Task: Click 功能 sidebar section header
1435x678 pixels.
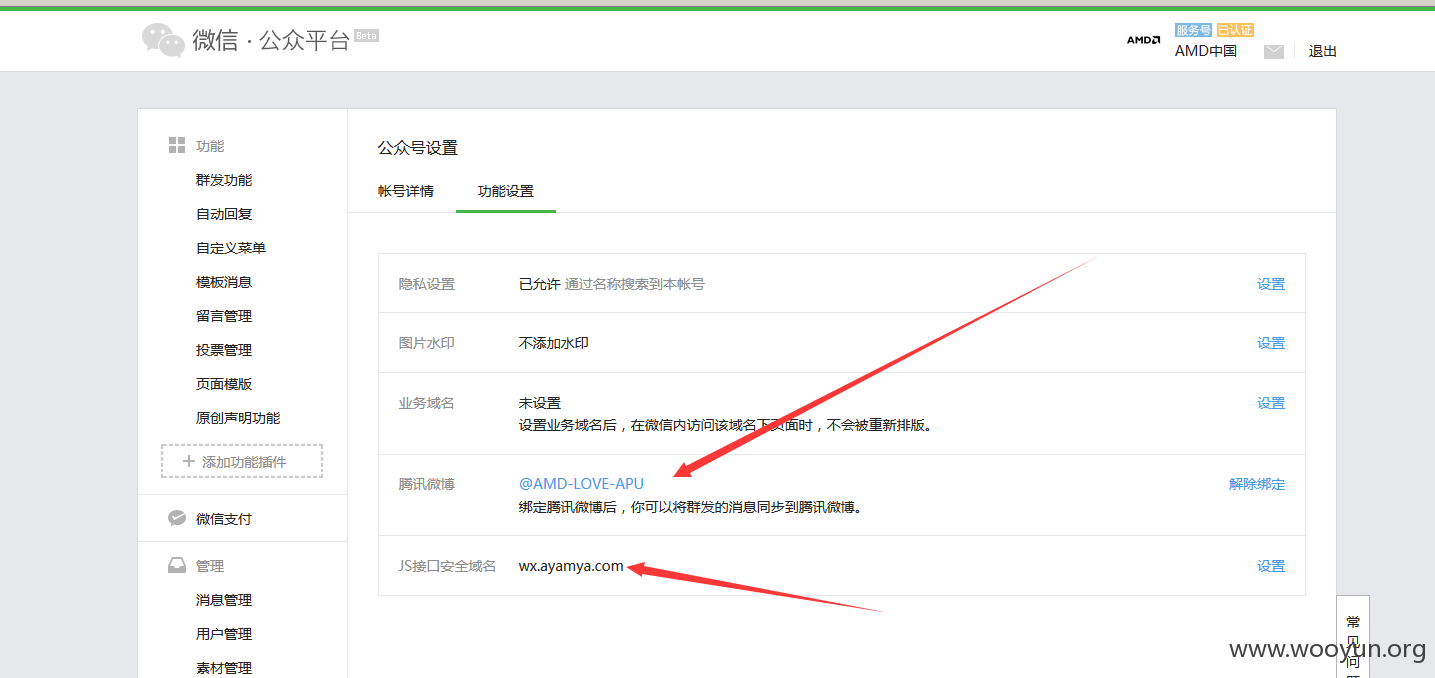Action: coord(210,146)
